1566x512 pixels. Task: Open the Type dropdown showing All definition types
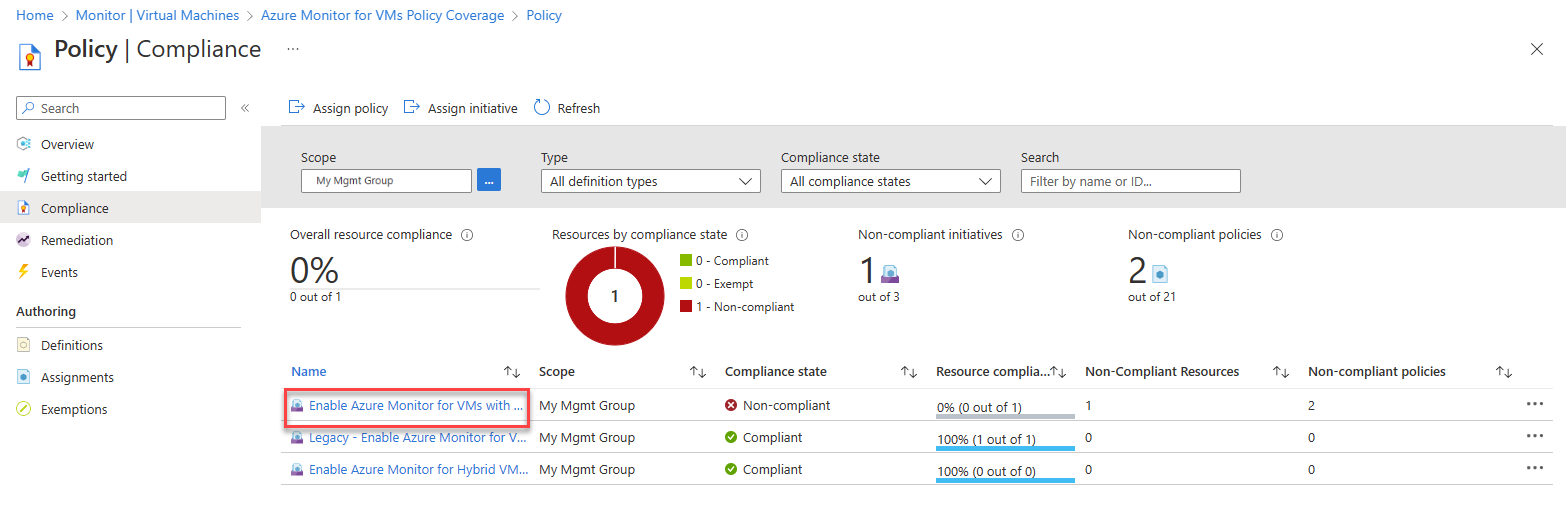pyautogui.click(x=650, y=181)
